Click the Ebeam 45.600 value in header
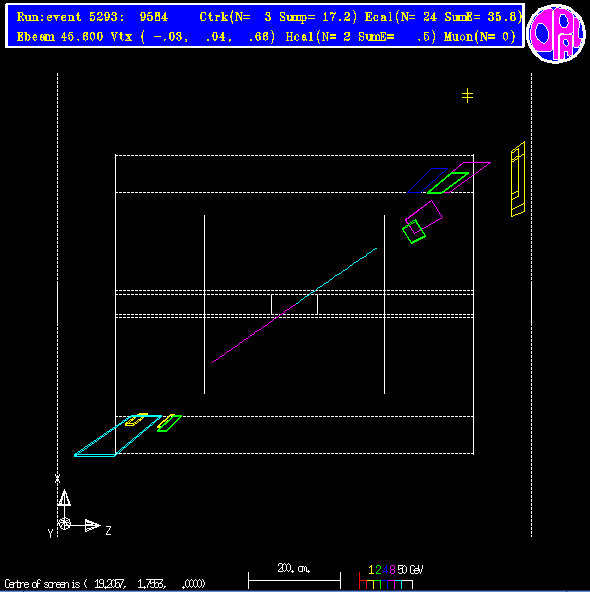Image resolution: width=590 pixels, height=592 pixels. 60,37
